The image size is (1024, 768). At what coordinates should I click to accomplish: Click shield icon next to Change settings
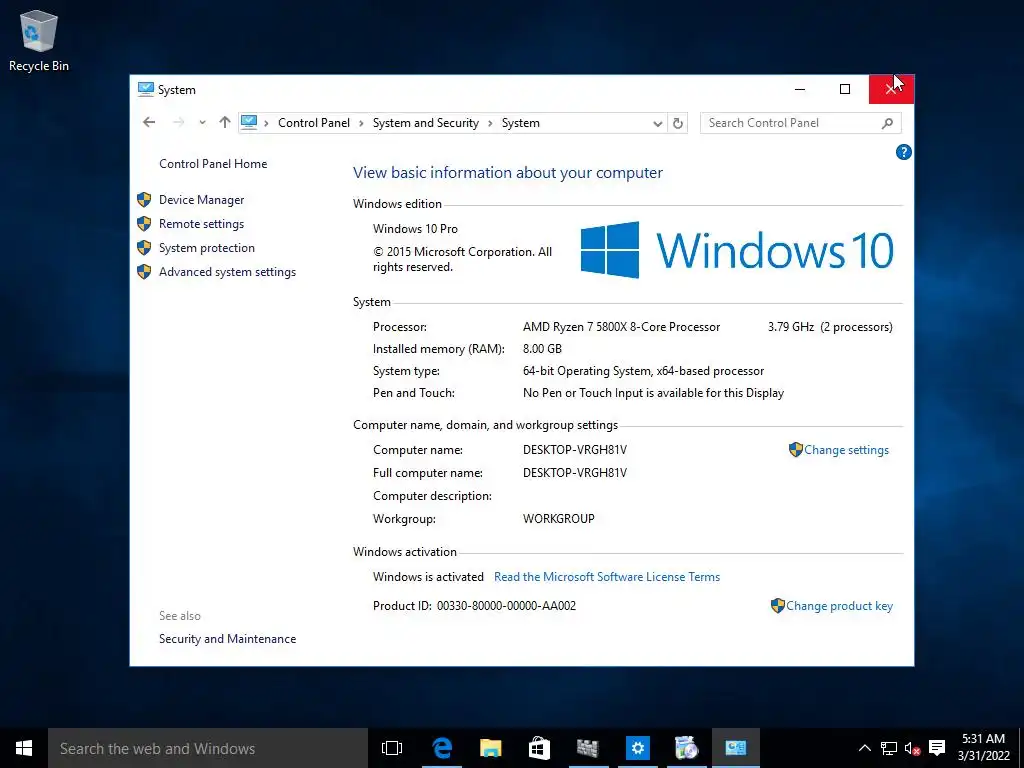(x=795, y=449)
